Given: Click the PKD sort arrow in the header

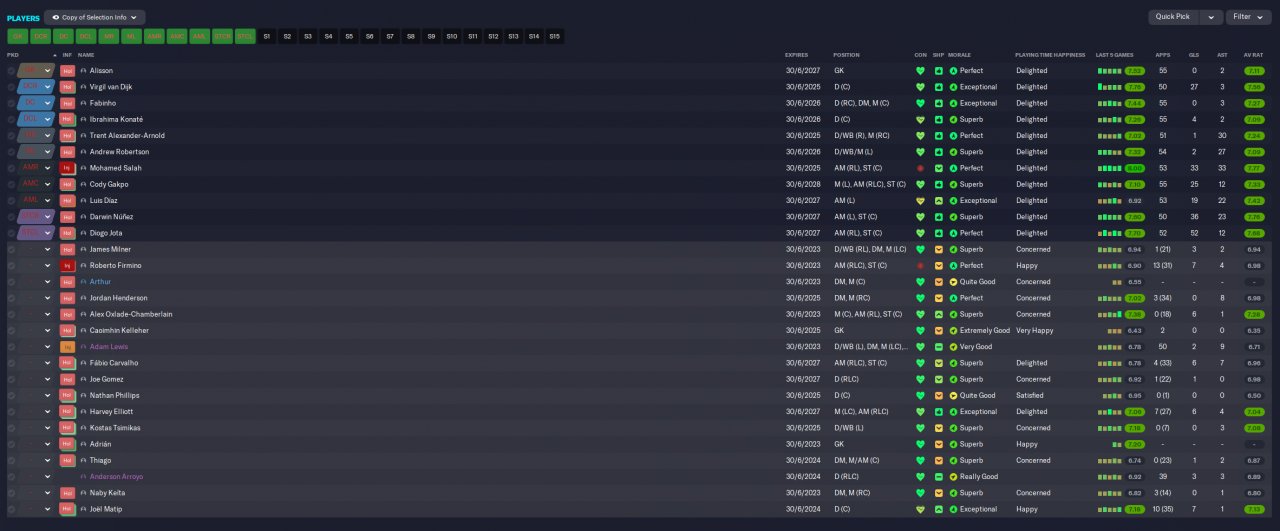Looking at the screenshot, I should 55,55.
